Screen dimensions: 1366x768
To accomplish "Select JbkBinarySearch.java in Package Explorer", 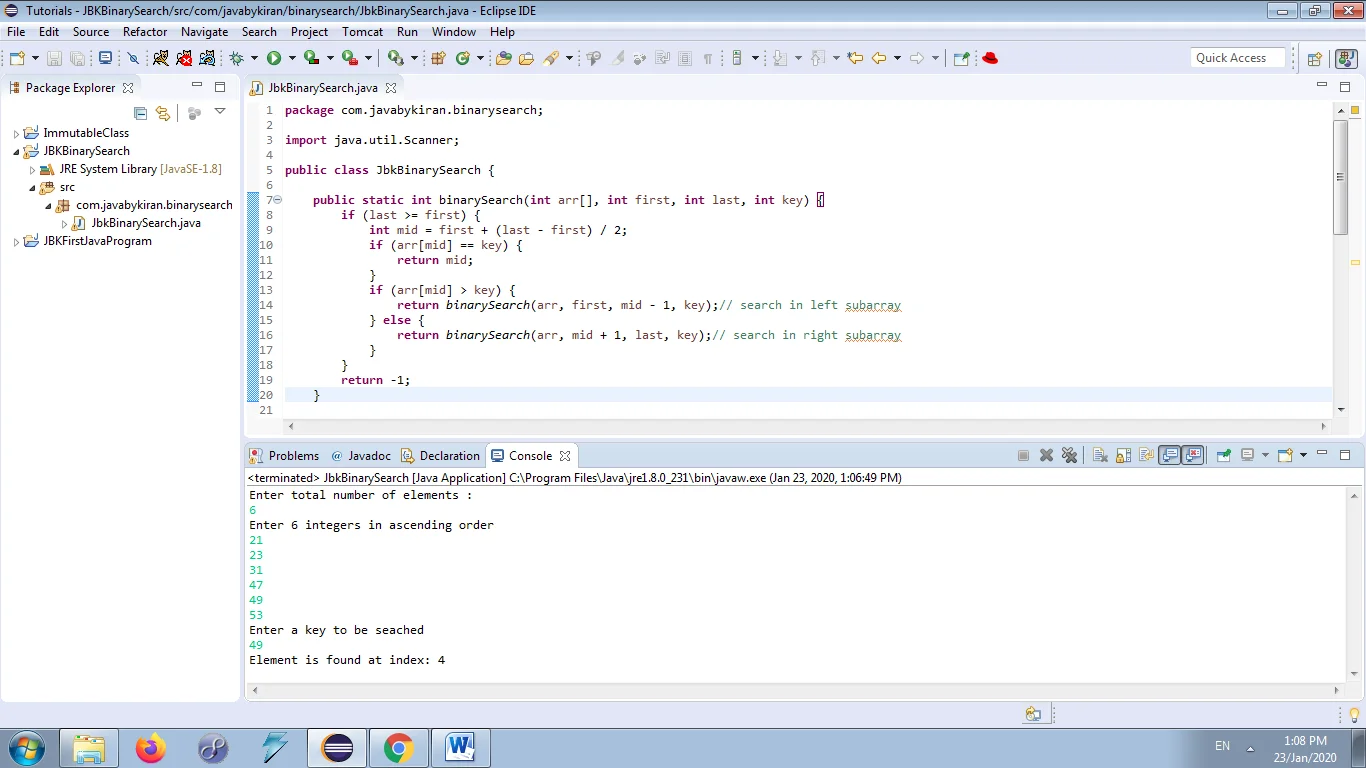I will click(x=147, y=222).
